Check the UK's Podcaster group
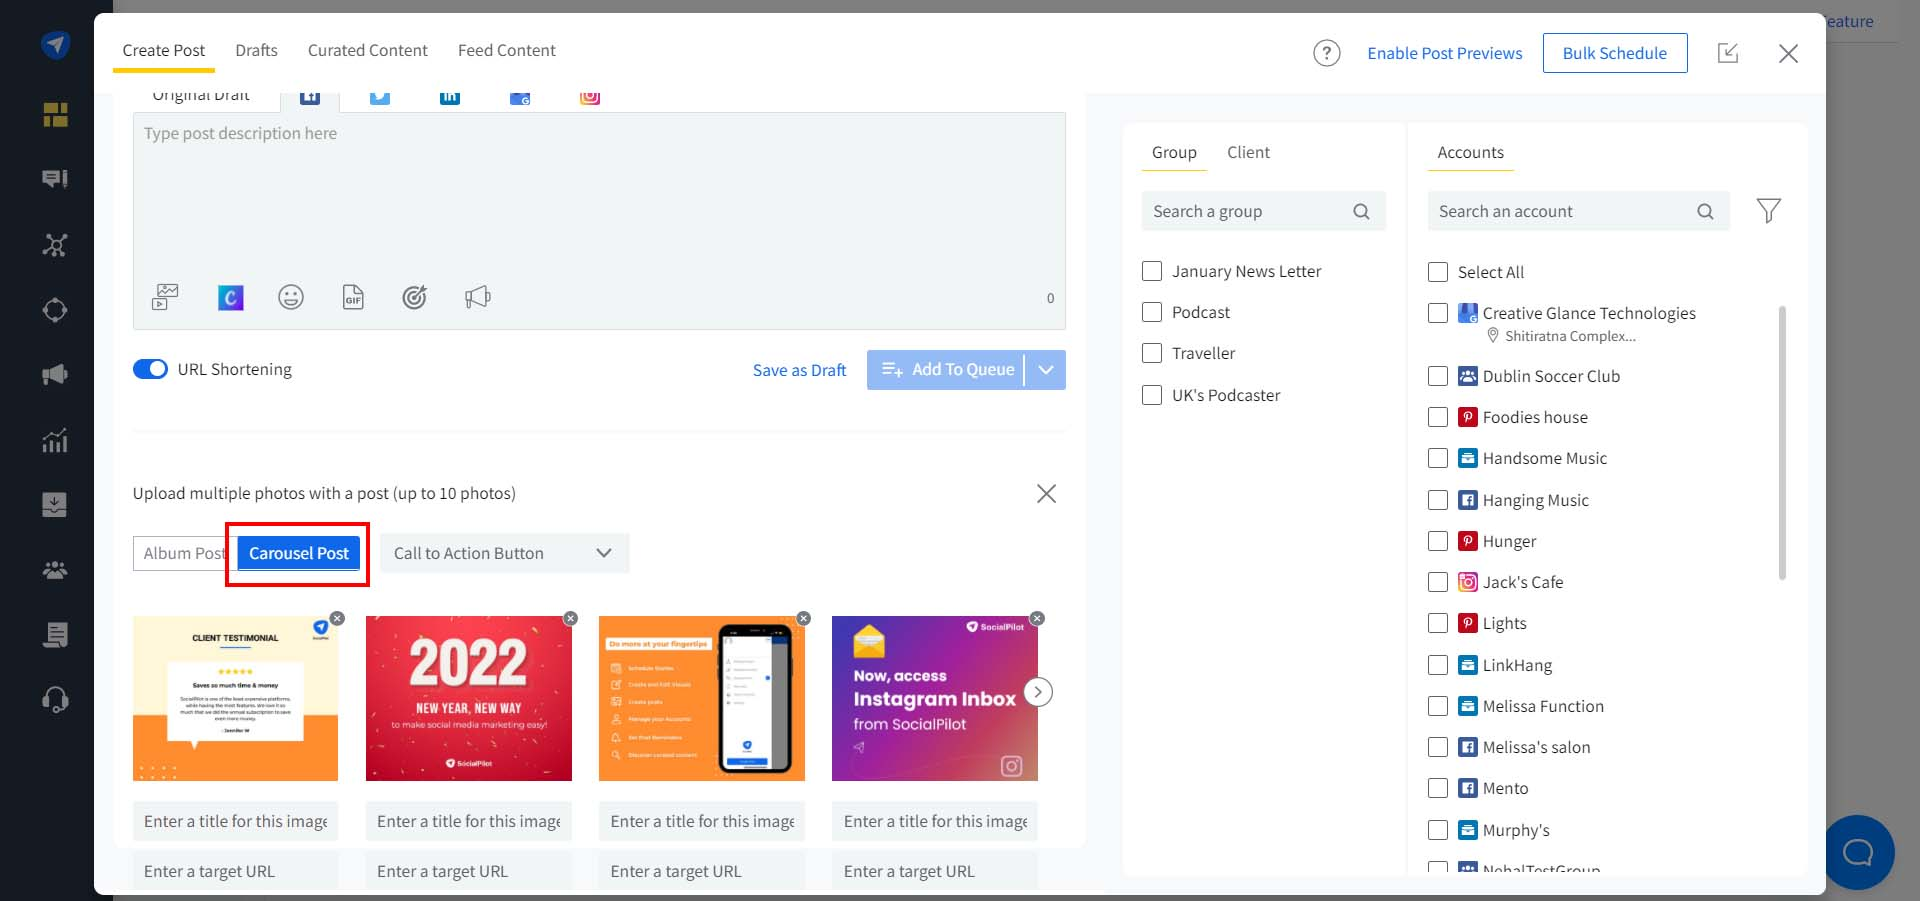 click(1152, 395)
